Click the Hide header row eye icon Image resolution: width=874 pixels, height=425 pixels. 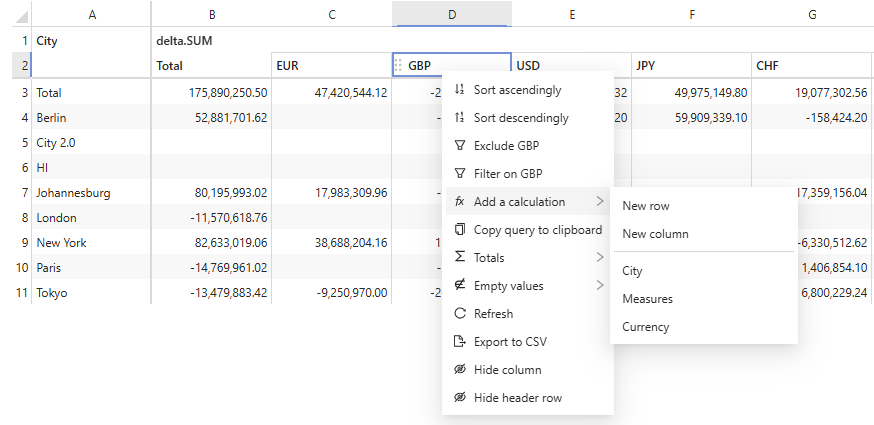(x=459, y=397)
